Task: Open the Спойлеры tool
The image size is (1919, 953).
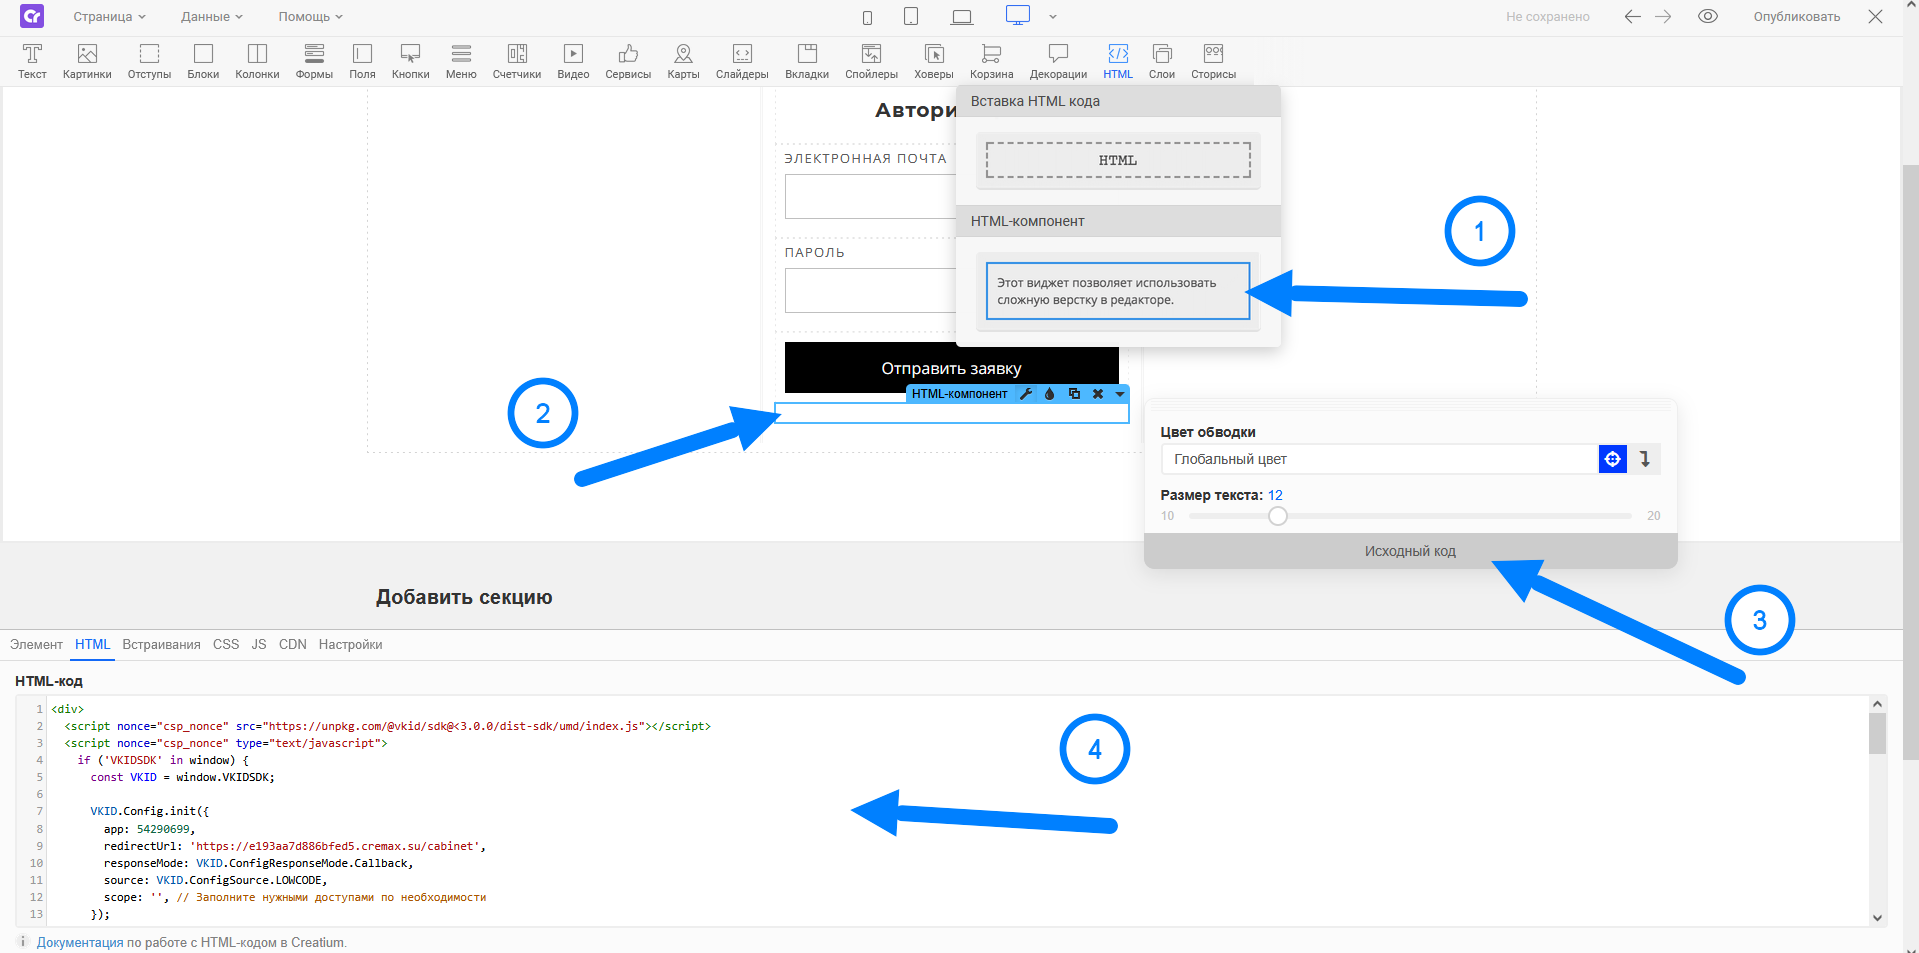Action: click(x=871, y=60)
